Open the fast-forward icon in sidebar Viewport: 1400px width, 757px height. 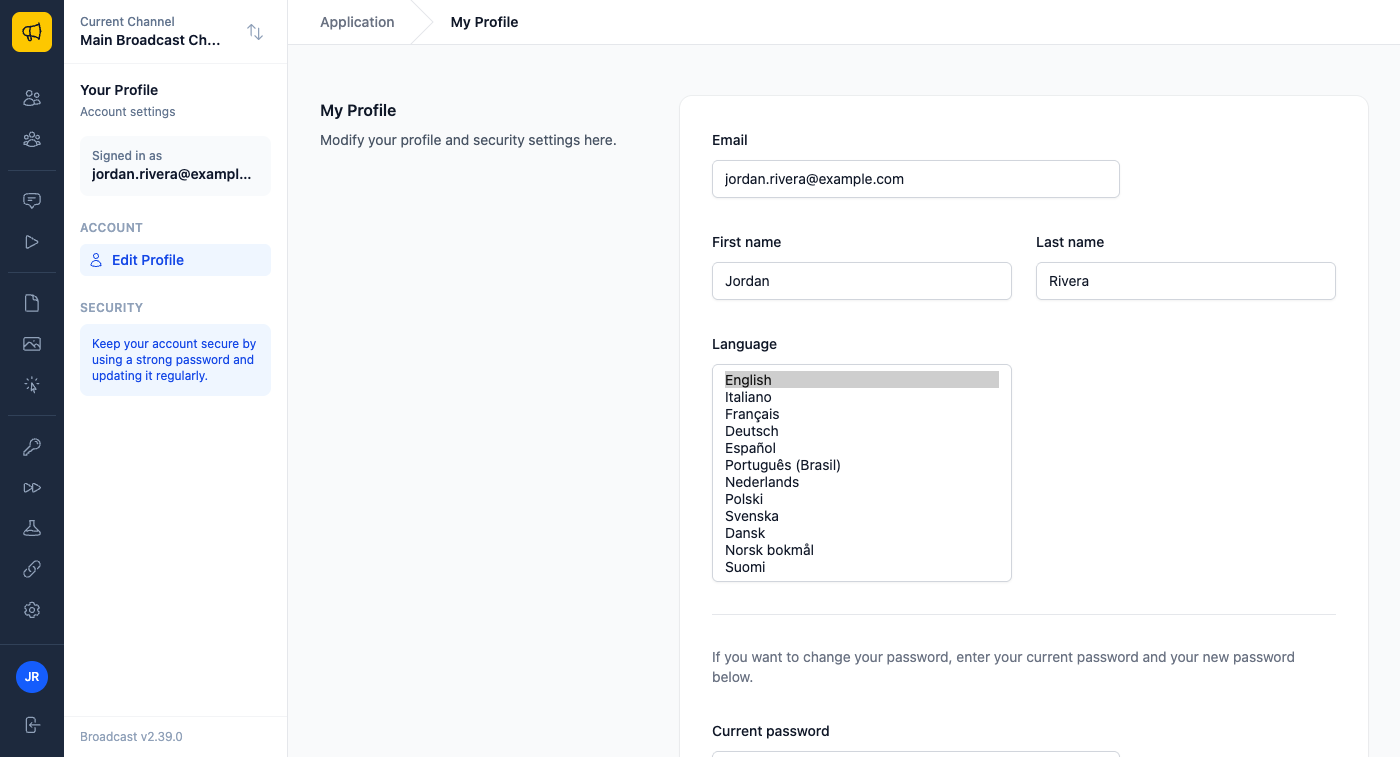[32, 488]
